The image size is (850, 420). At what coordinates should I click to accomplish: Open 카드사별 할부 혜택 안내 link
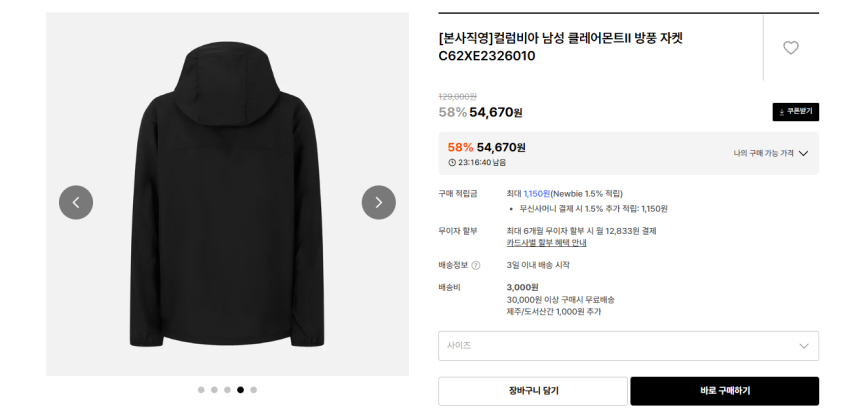[546, 243]
